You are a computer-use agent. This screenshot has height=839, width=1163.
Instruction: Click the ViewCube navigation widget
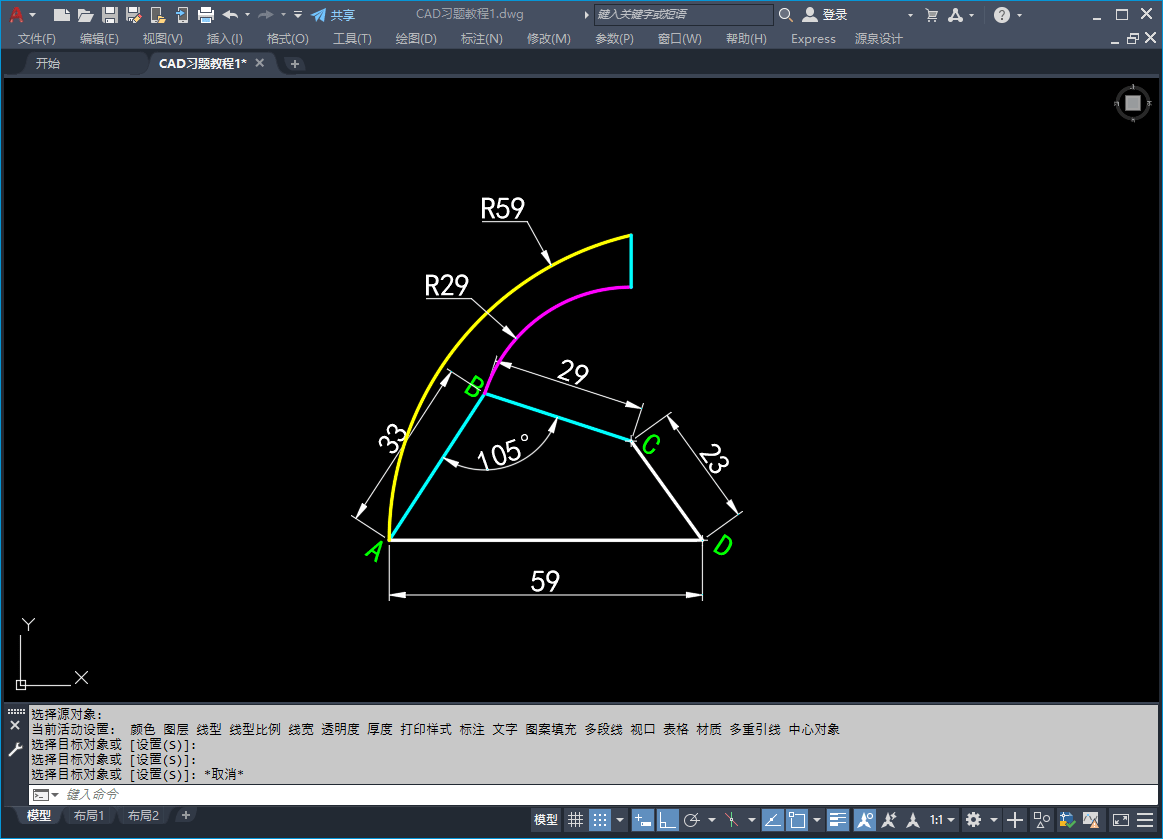1132,103
